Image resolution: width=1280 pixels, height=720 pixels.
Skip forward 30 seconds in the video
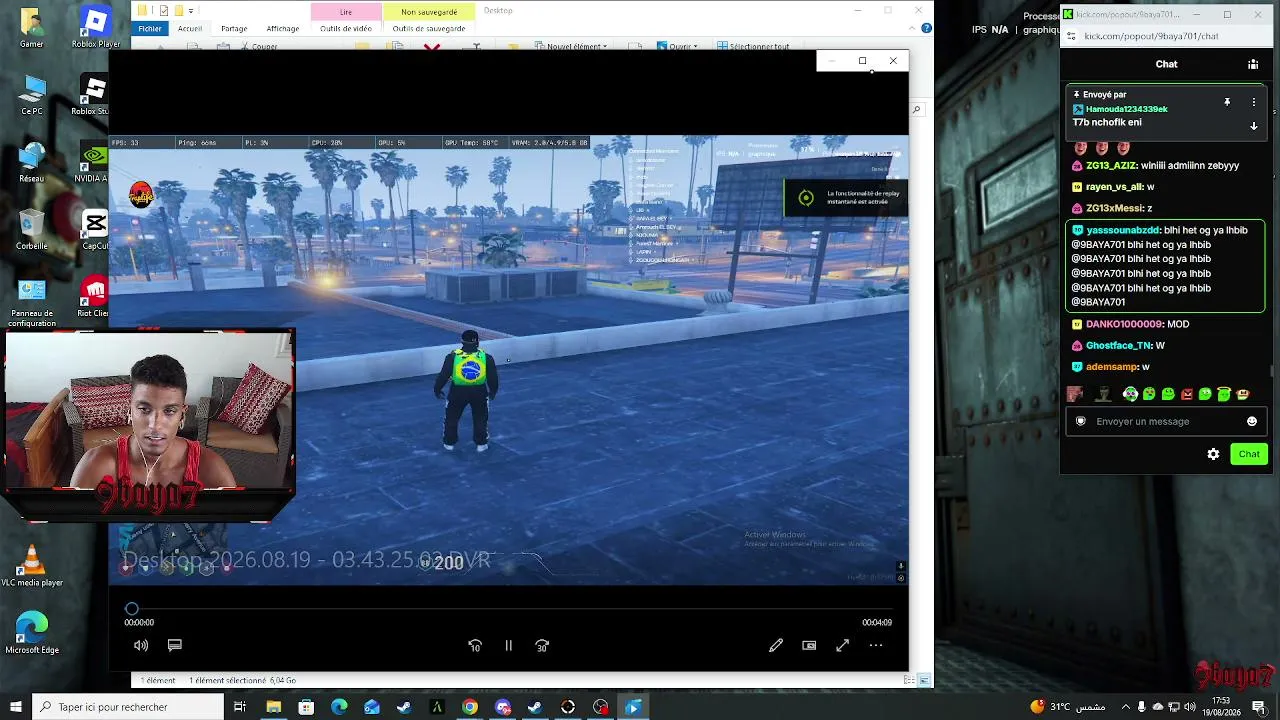(542, 646)
